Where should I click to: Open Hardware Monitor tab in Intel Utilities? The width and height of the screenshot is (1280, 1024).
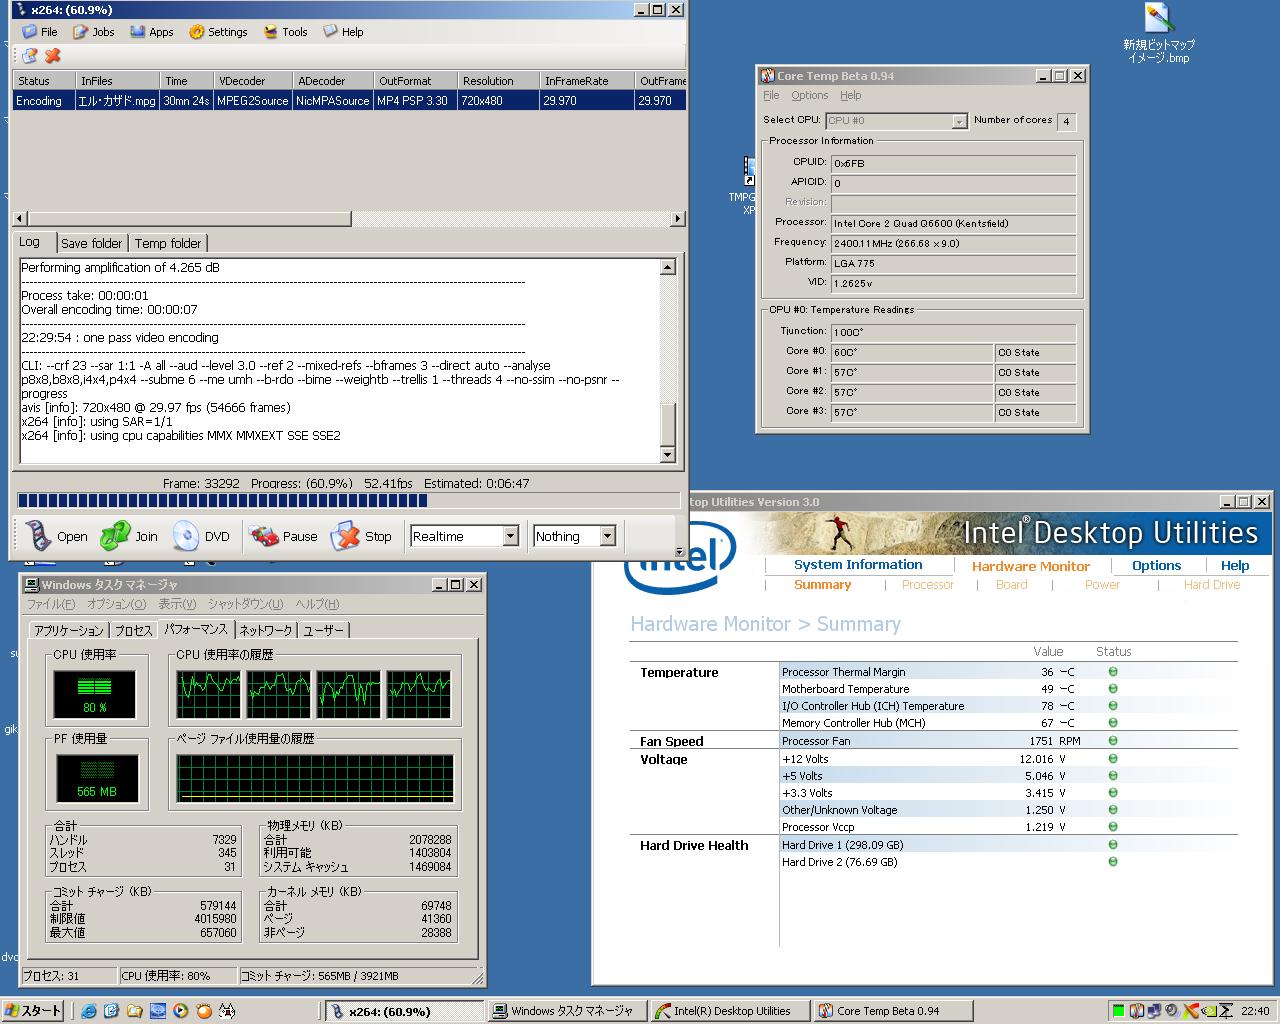(1030, 566)
